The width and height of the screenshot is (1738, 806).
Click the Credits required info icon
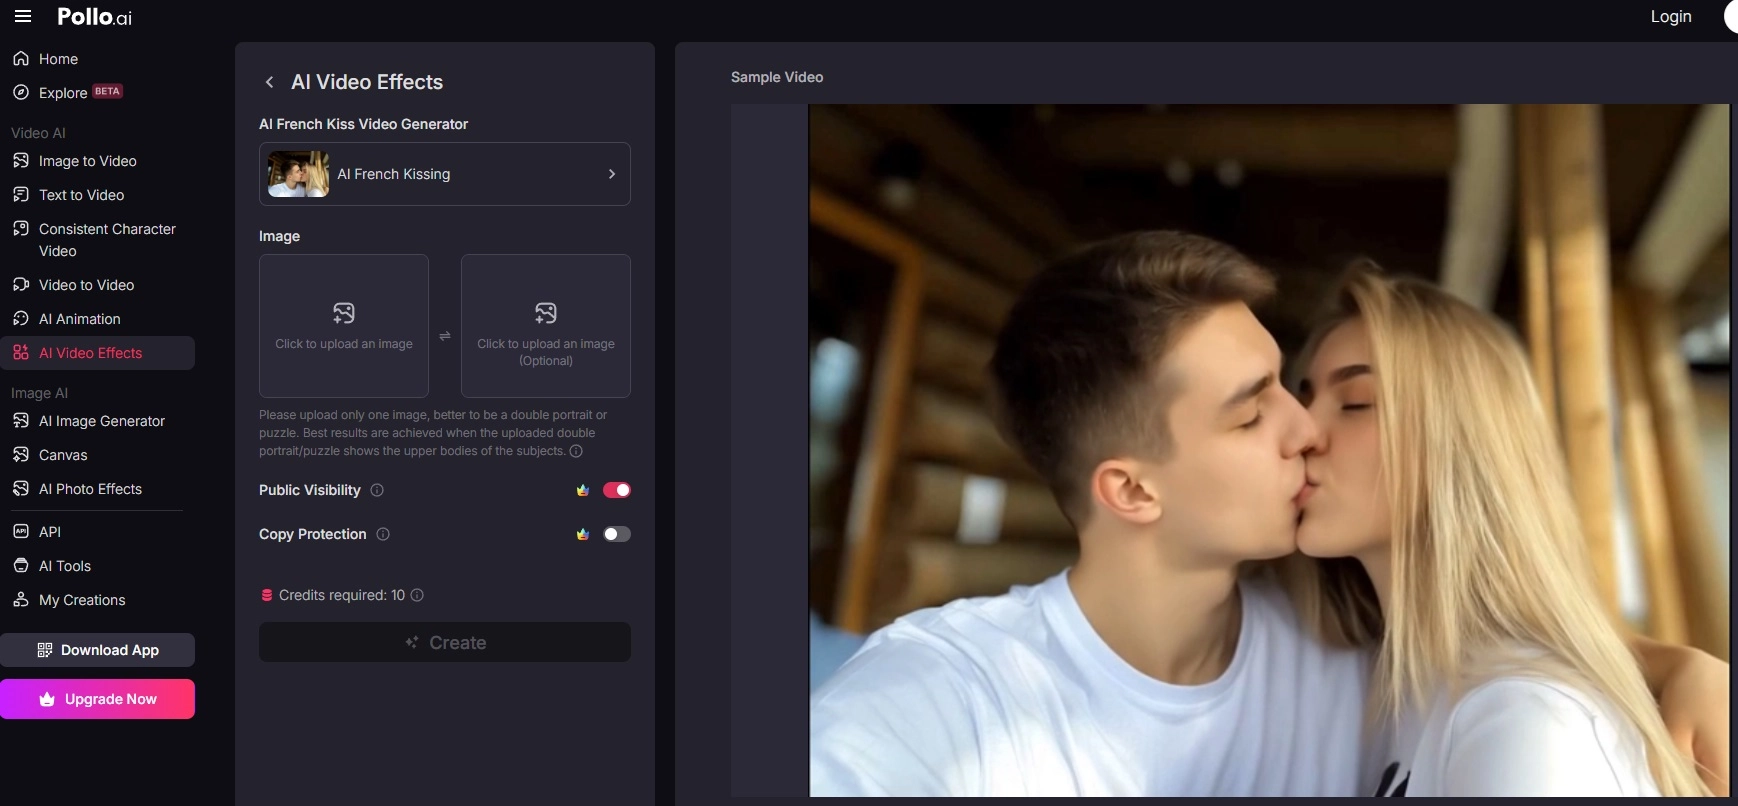[417, 595]
